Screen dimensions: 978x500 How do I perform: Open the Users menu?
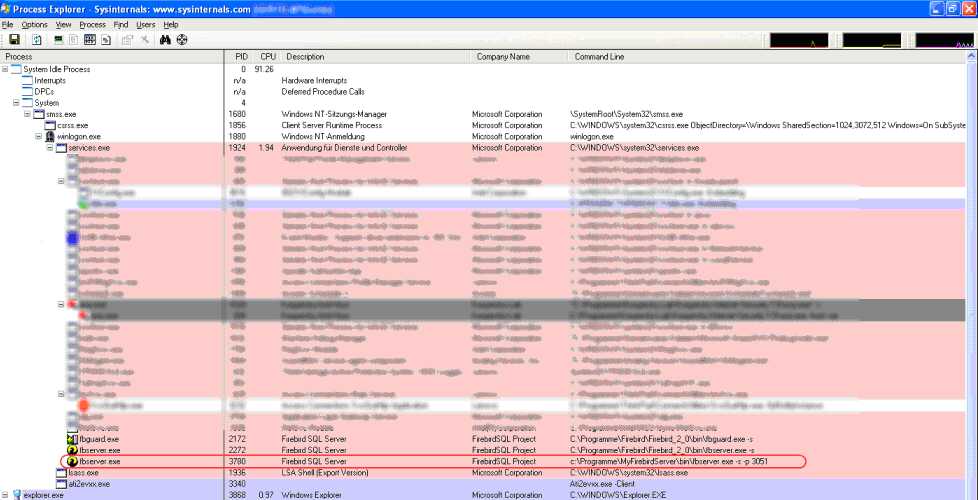coord(146,25)
